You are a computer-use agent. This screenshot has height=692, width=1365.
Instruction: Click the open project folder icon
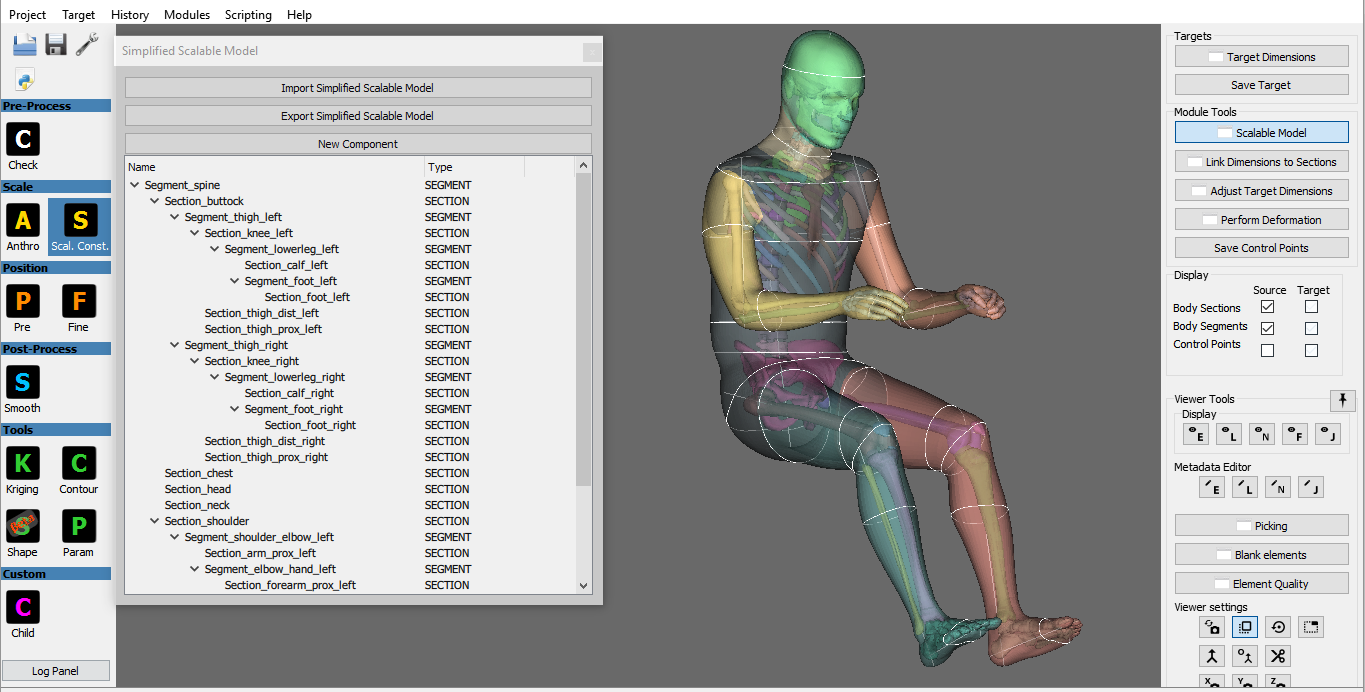tap(25, 44)
